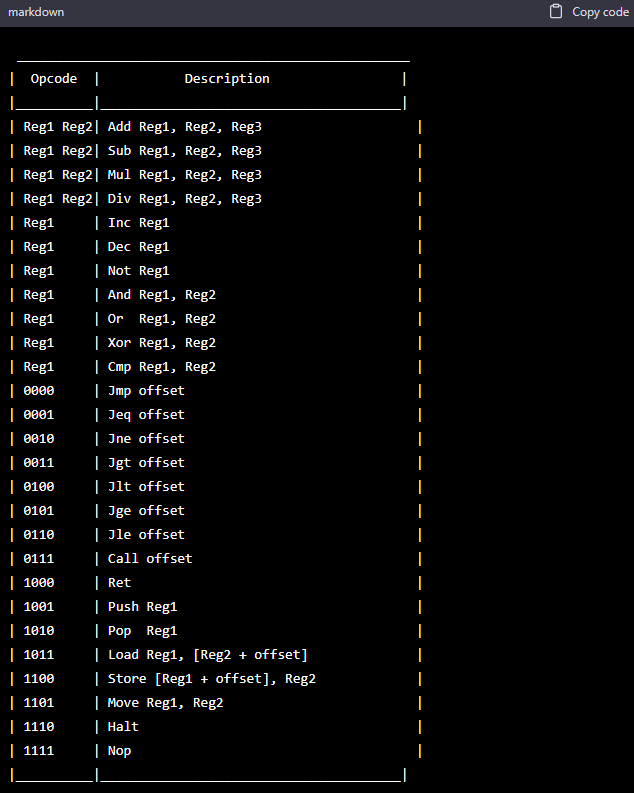Click opcode "0000" in the Jmp row

coord(39,391)
